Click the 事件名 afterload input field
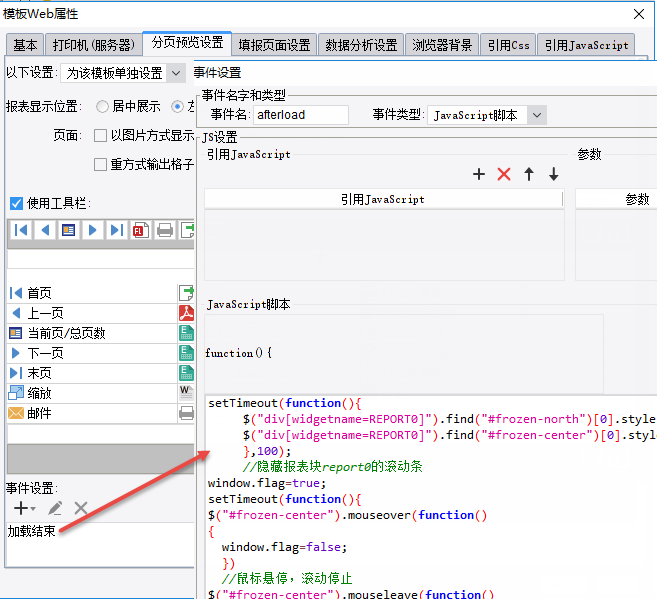The height and width of the screenshot is (599, 657). pyautogui.click(x=300, y=115)
